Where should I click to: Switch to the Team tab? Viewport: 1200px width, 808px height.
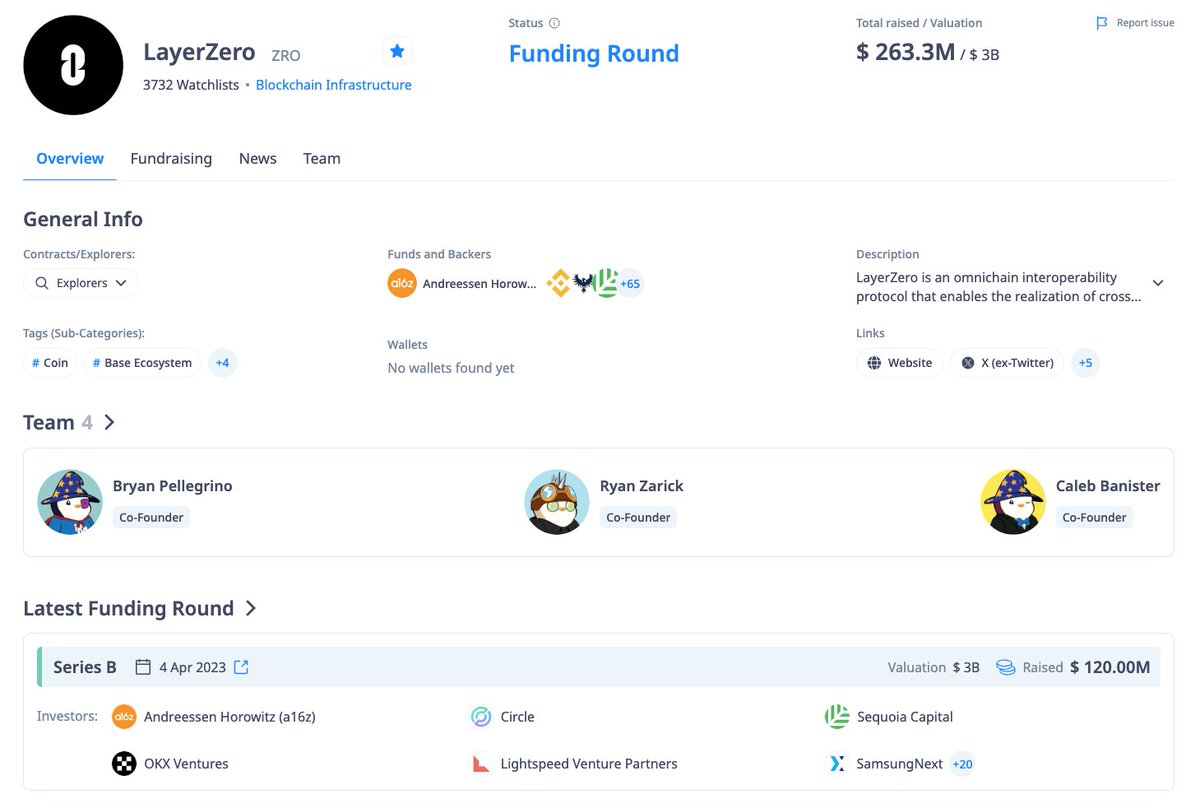coord(322,158)
